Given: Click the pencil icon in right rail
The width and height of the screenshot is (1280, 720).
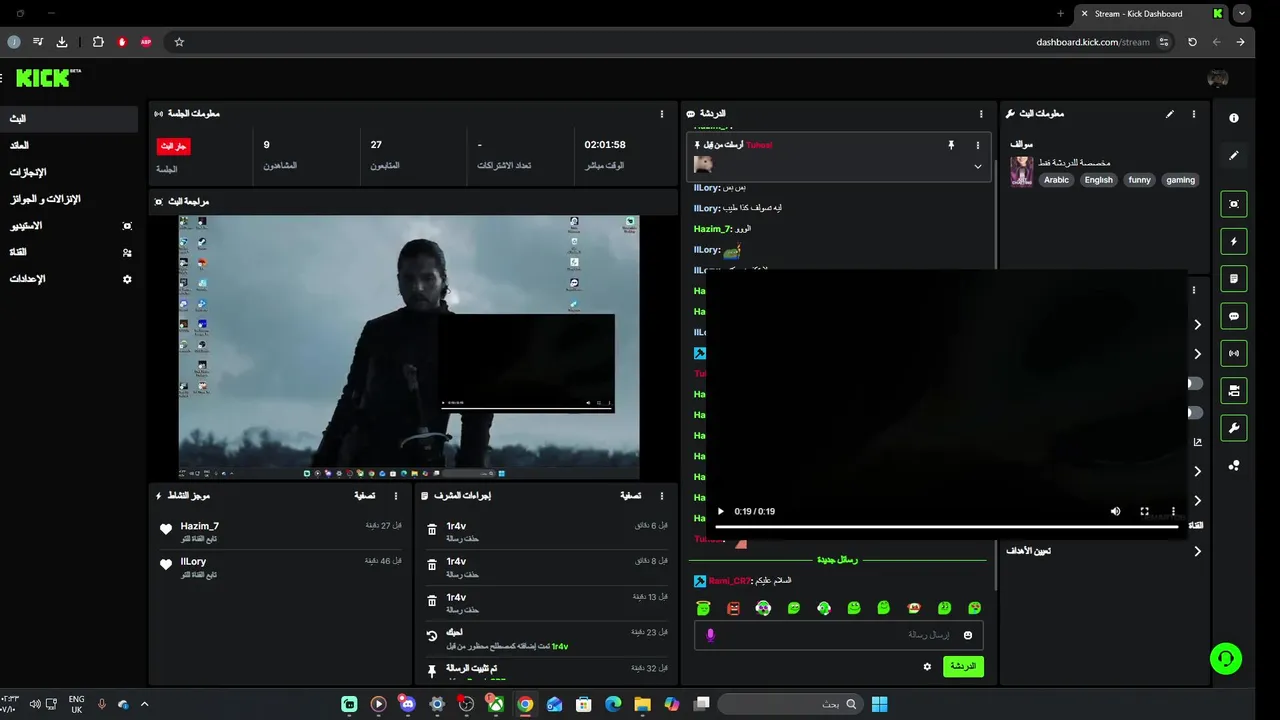Looking at the screenshot, I should 1234,156.
